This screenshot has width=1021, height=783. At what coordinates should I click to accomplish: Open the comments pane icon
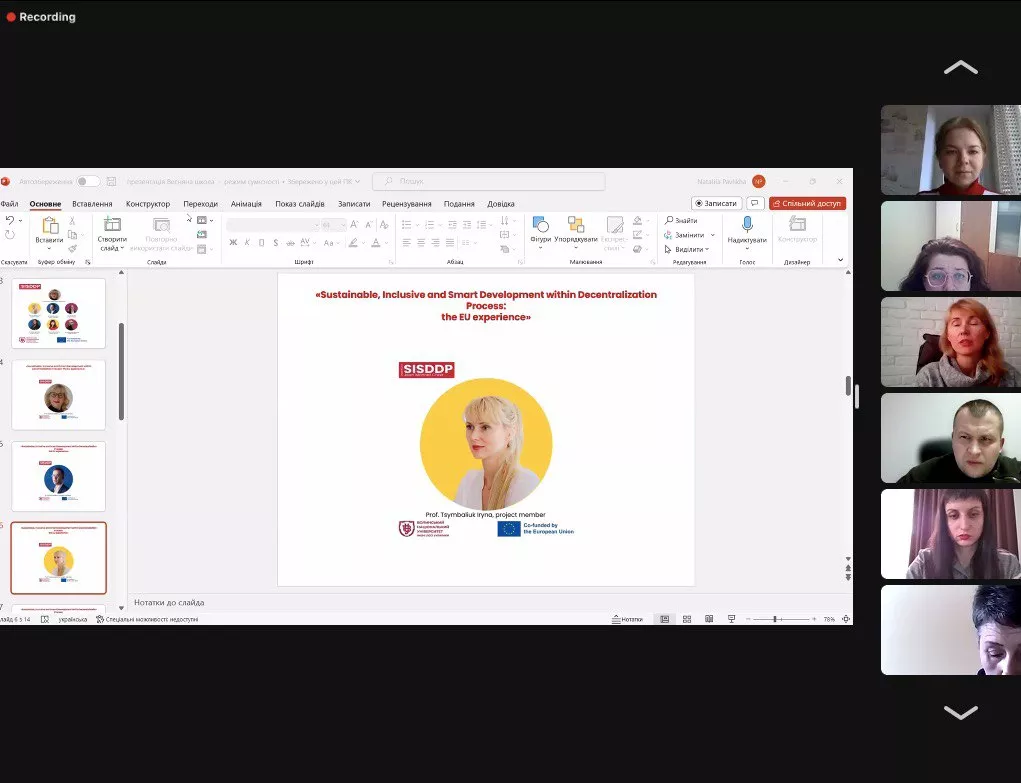[755, 203]
